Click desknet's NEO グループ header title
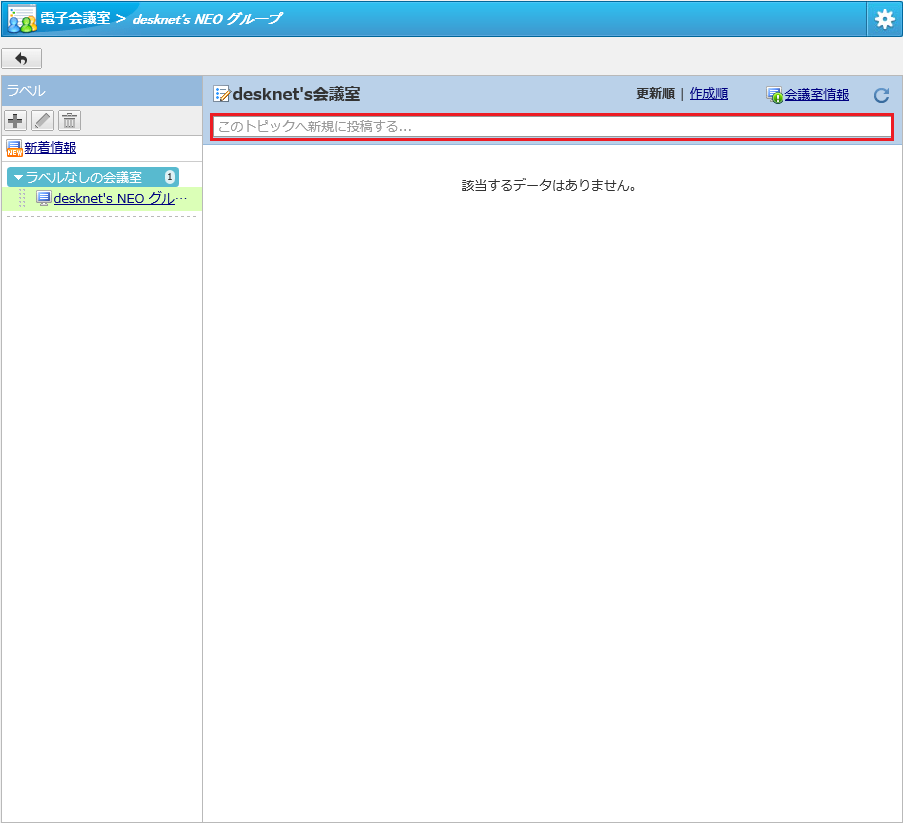 [207, 19]
